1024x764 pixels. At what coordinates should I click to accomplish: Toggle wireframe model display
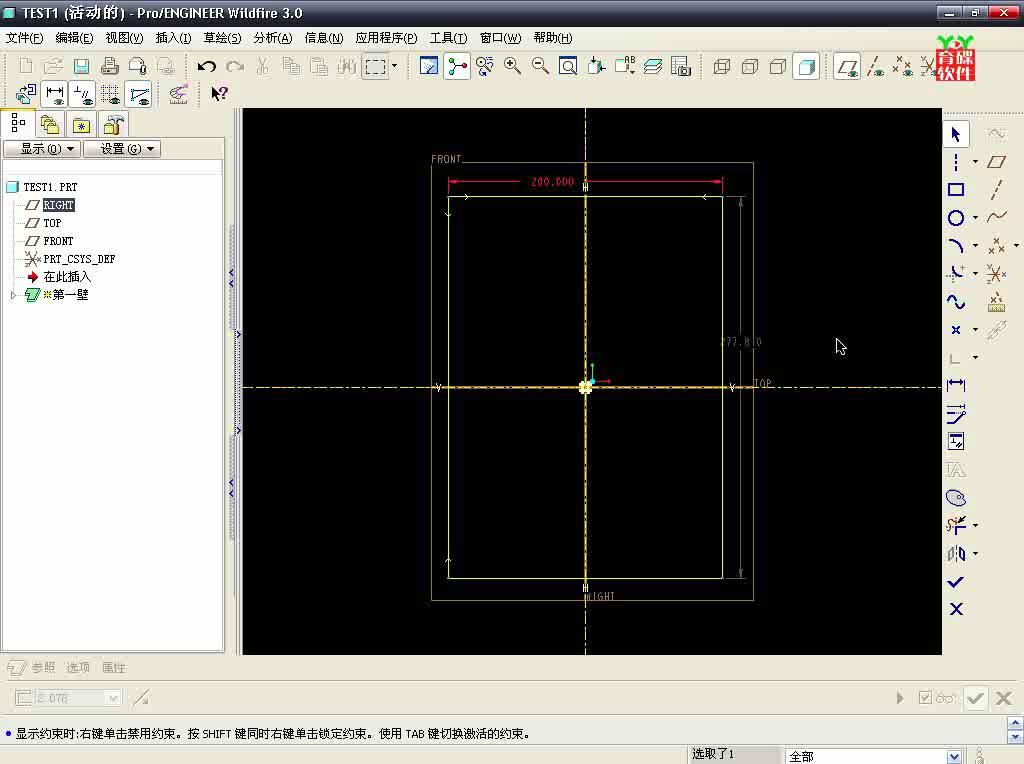(x=722, y=67)
